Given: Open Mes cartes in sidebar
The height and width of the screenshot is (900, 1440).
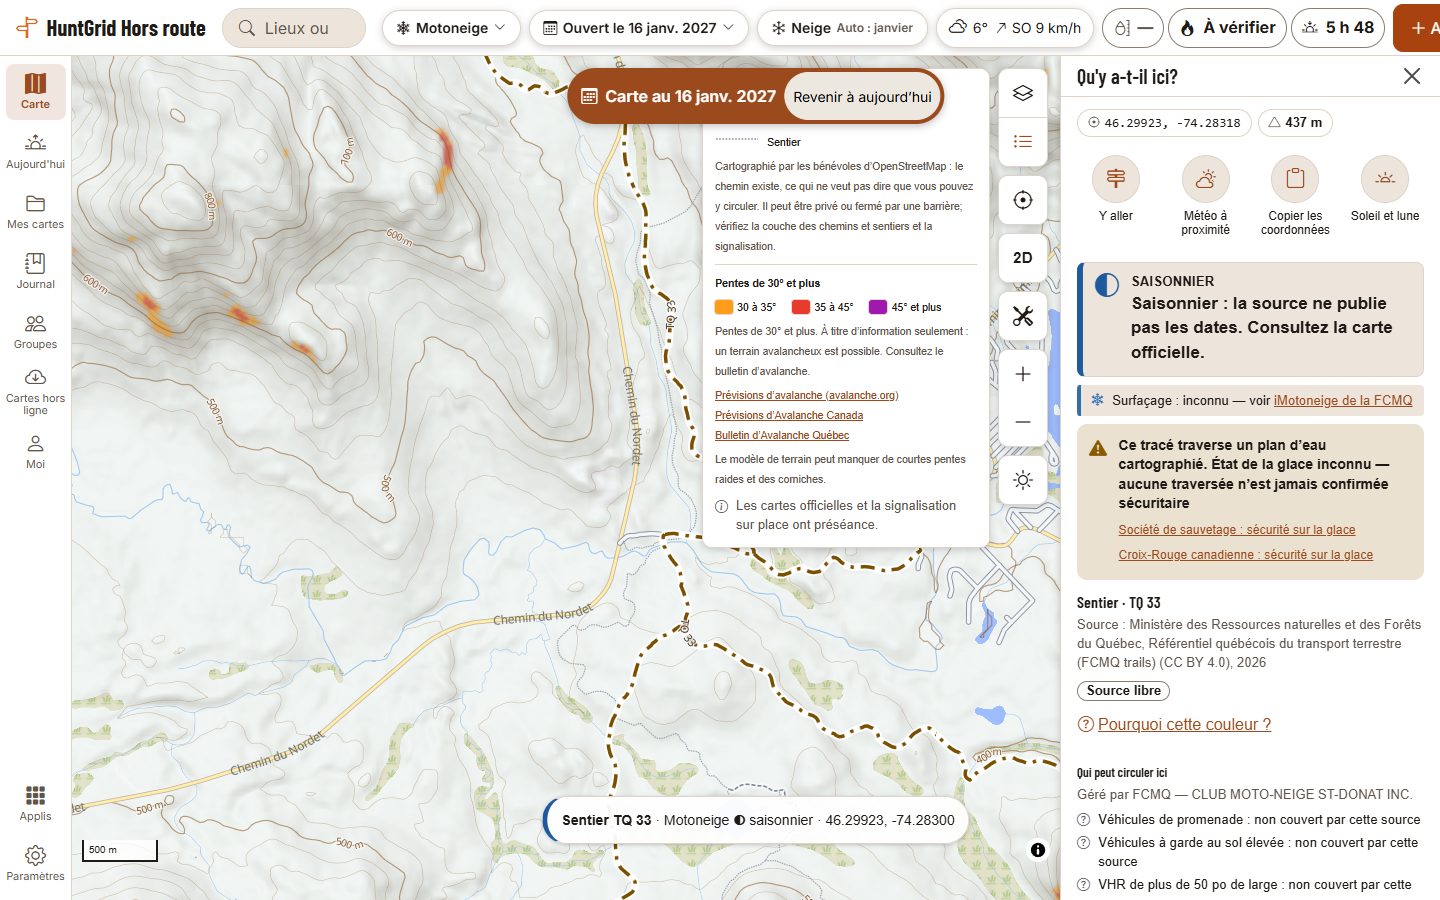Looking at the screenshot, I should pyautogui.click(x=35, y=211).
